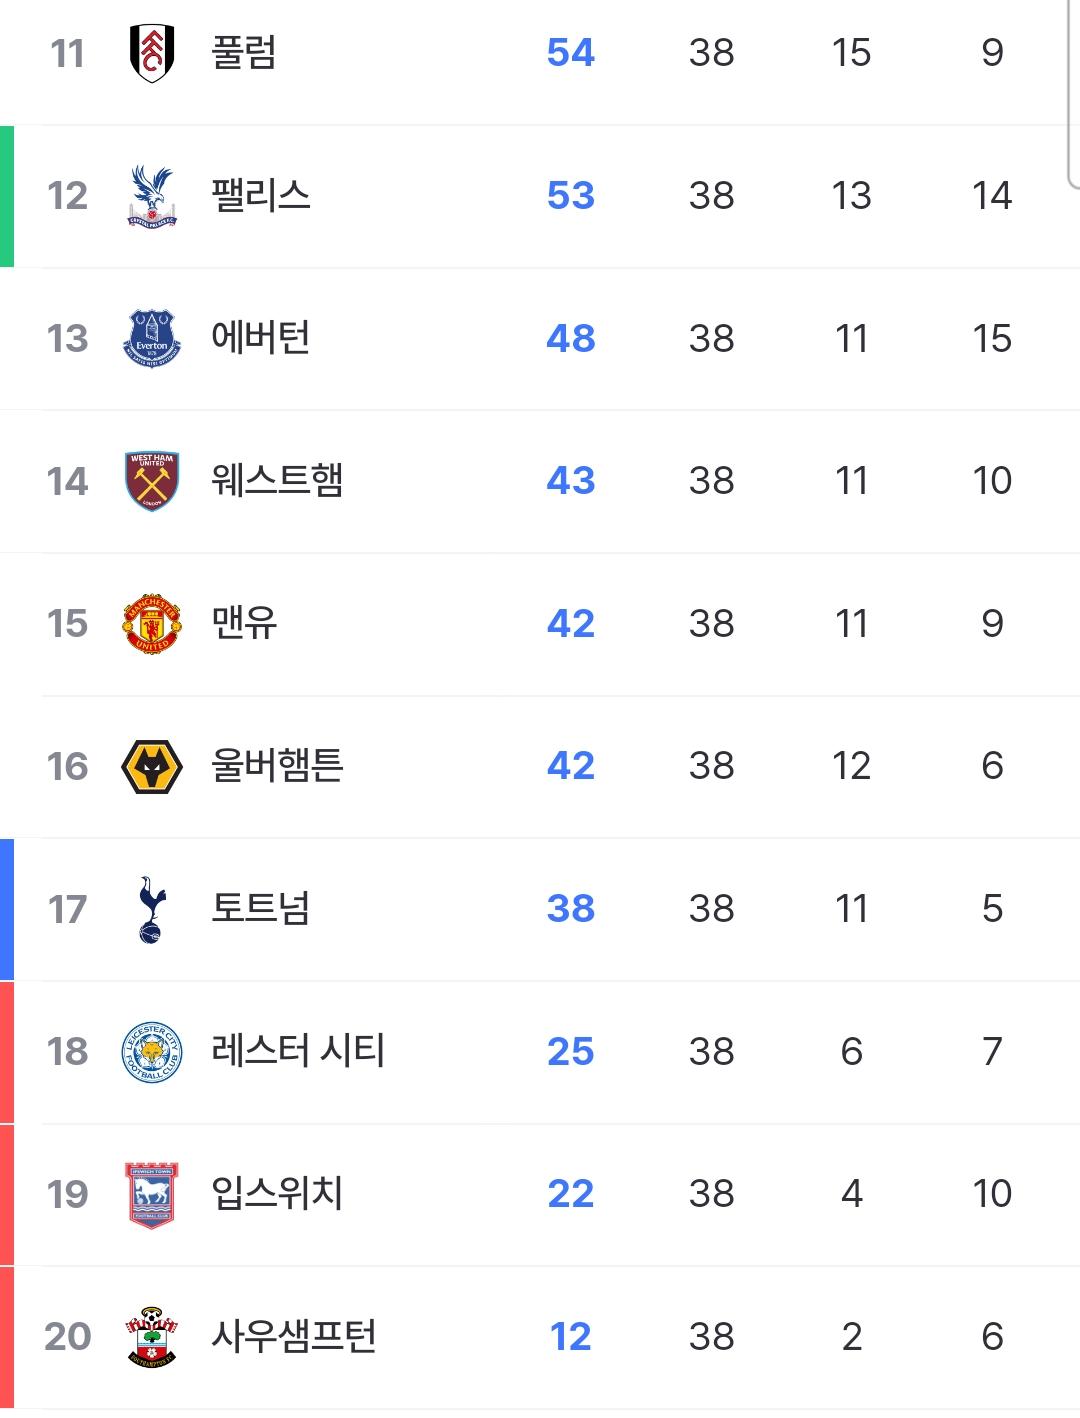
Task: Open the Everton crest icon
Action: pos(152,338)
